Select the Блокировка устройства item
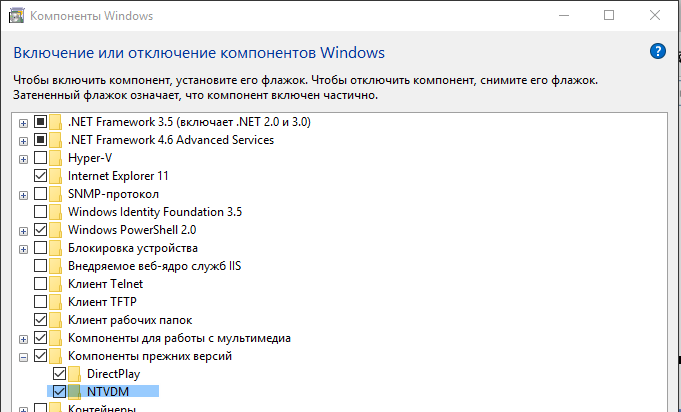The image size is (681, 412). (x=132, y=248)
